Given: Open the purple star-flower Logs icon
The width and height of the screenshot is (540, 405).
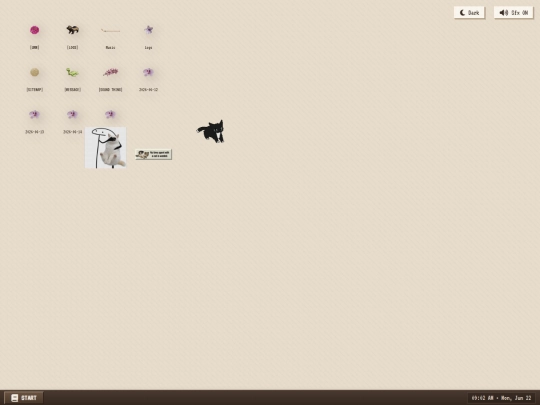Looking at the screenshot, I should tap(148, 30).
